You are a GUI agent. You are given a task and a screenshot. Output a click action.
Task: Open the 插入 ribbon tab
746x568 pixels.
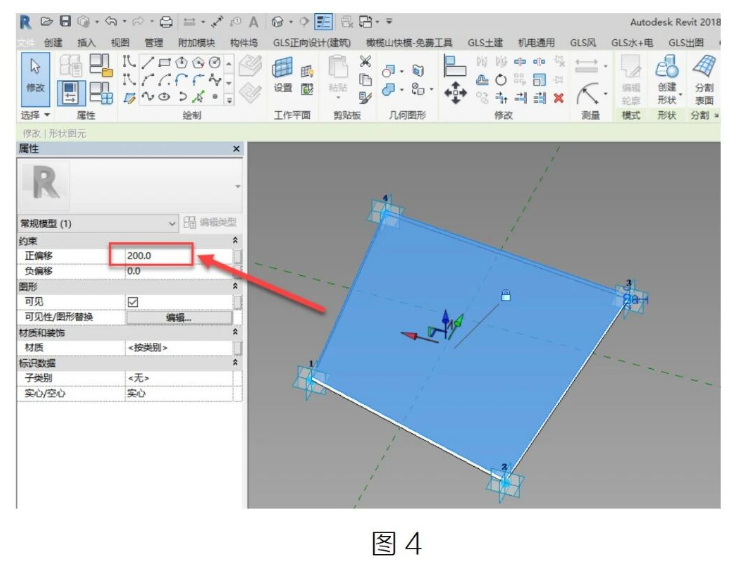87,43
